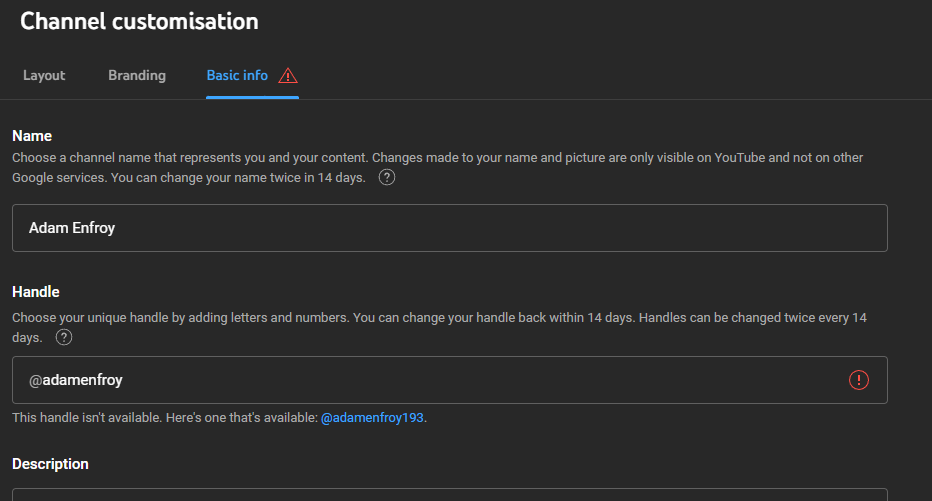The height and width of the screenshot is (501, 932).
Task: Choose suggested handle @adamenfroy193
Action: (372, 418)
